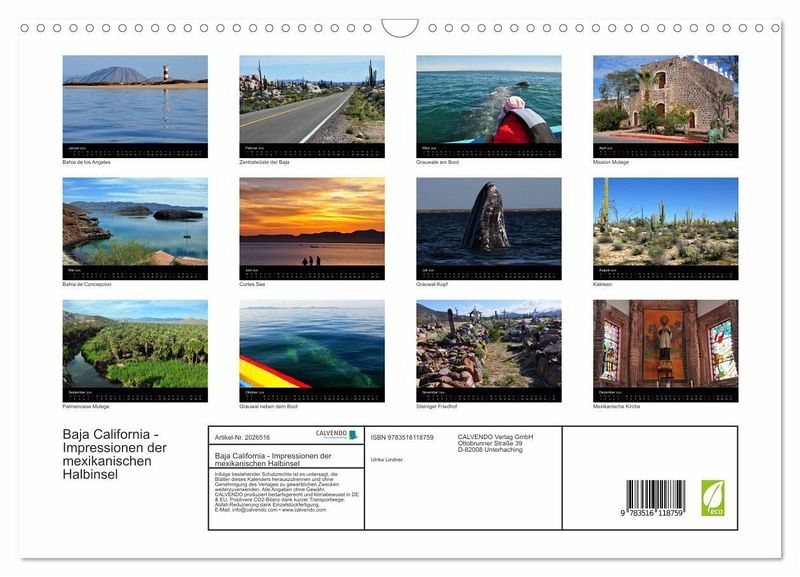Open the Steiniger Friedhof cemetery photo

(x=489, y=344)
